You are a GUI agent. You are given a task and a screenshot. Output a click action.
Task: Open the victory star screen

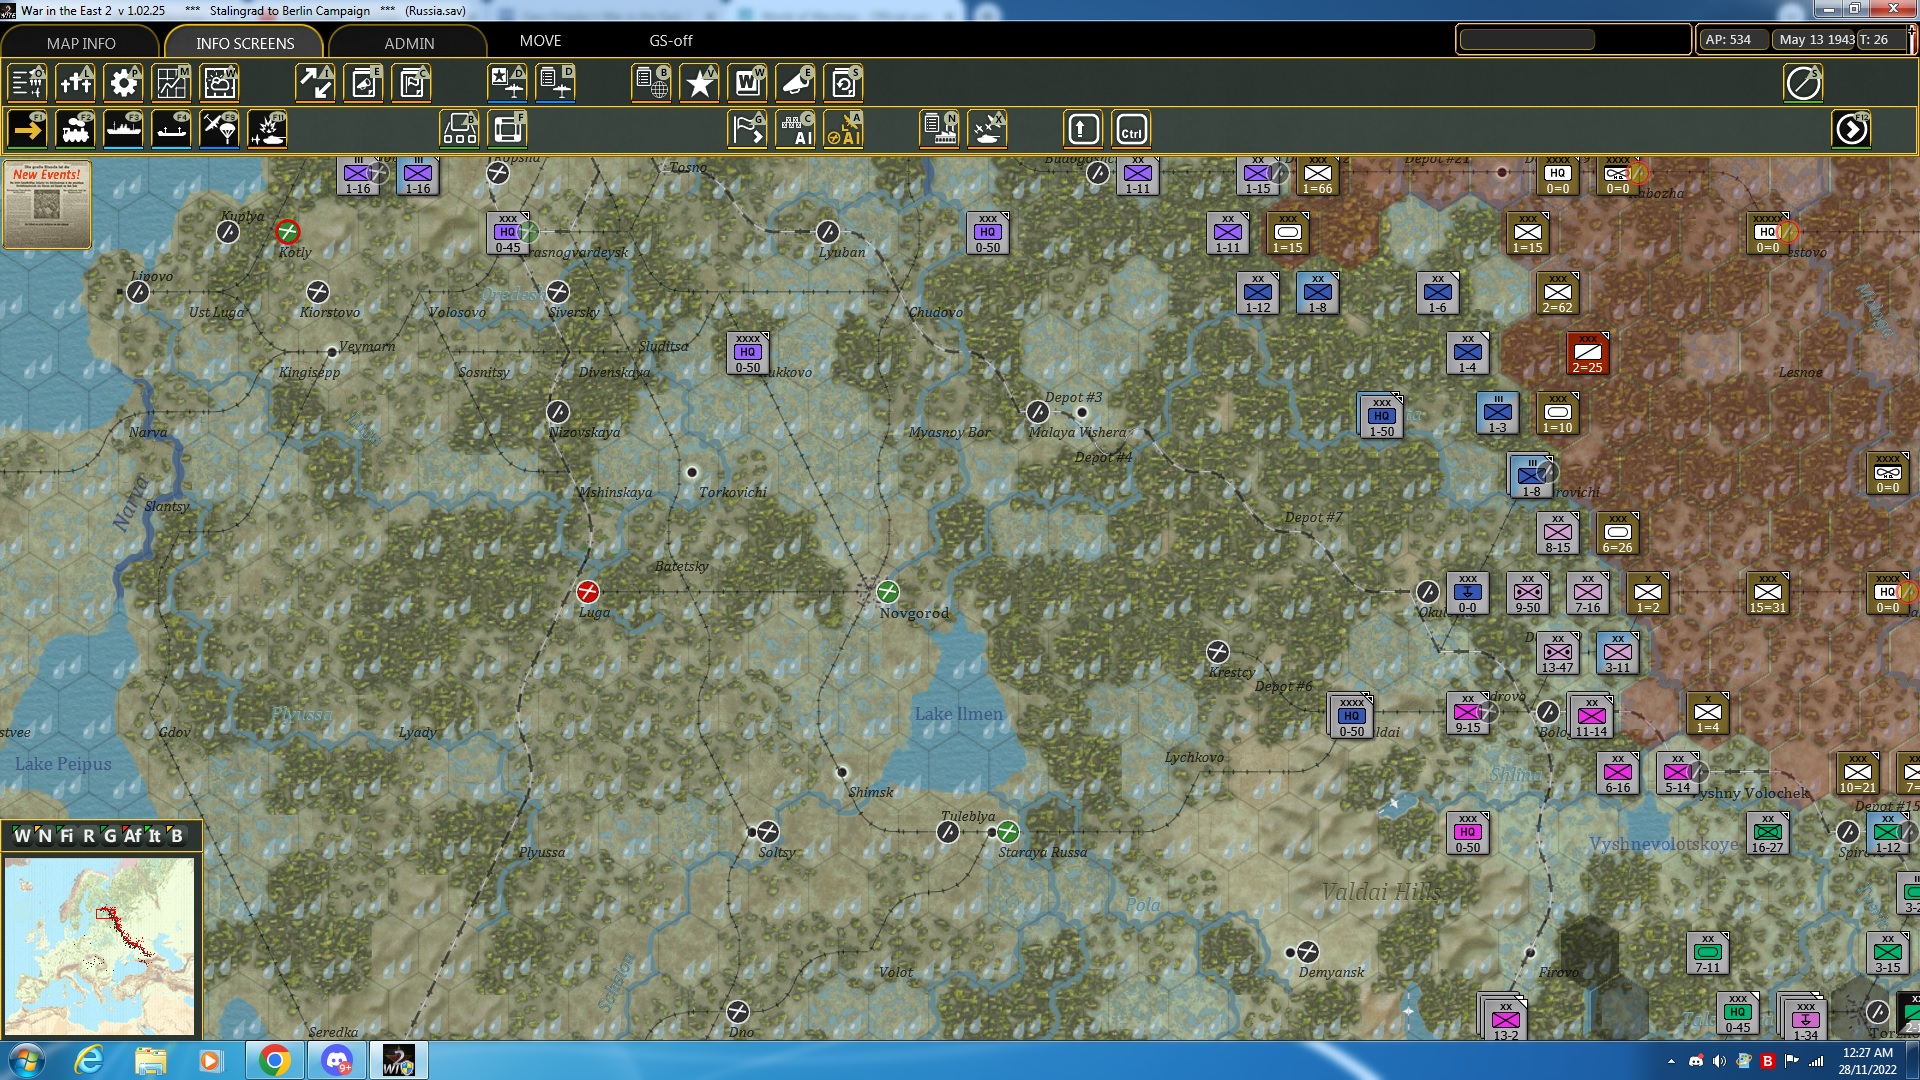pos(699,83)
